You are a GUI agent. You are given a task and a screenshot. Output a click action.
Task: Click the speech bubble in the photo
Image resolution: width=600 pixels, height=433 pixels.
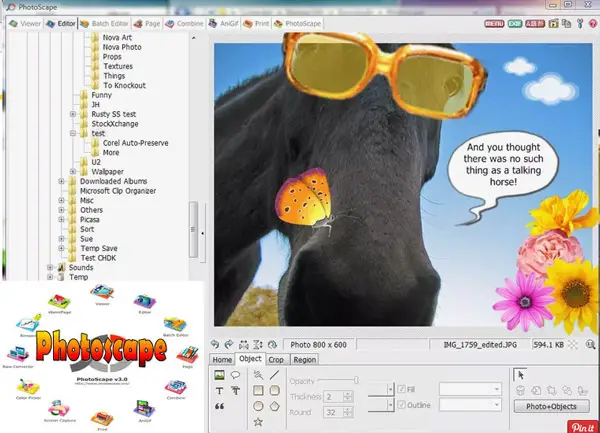pos(502,168)
